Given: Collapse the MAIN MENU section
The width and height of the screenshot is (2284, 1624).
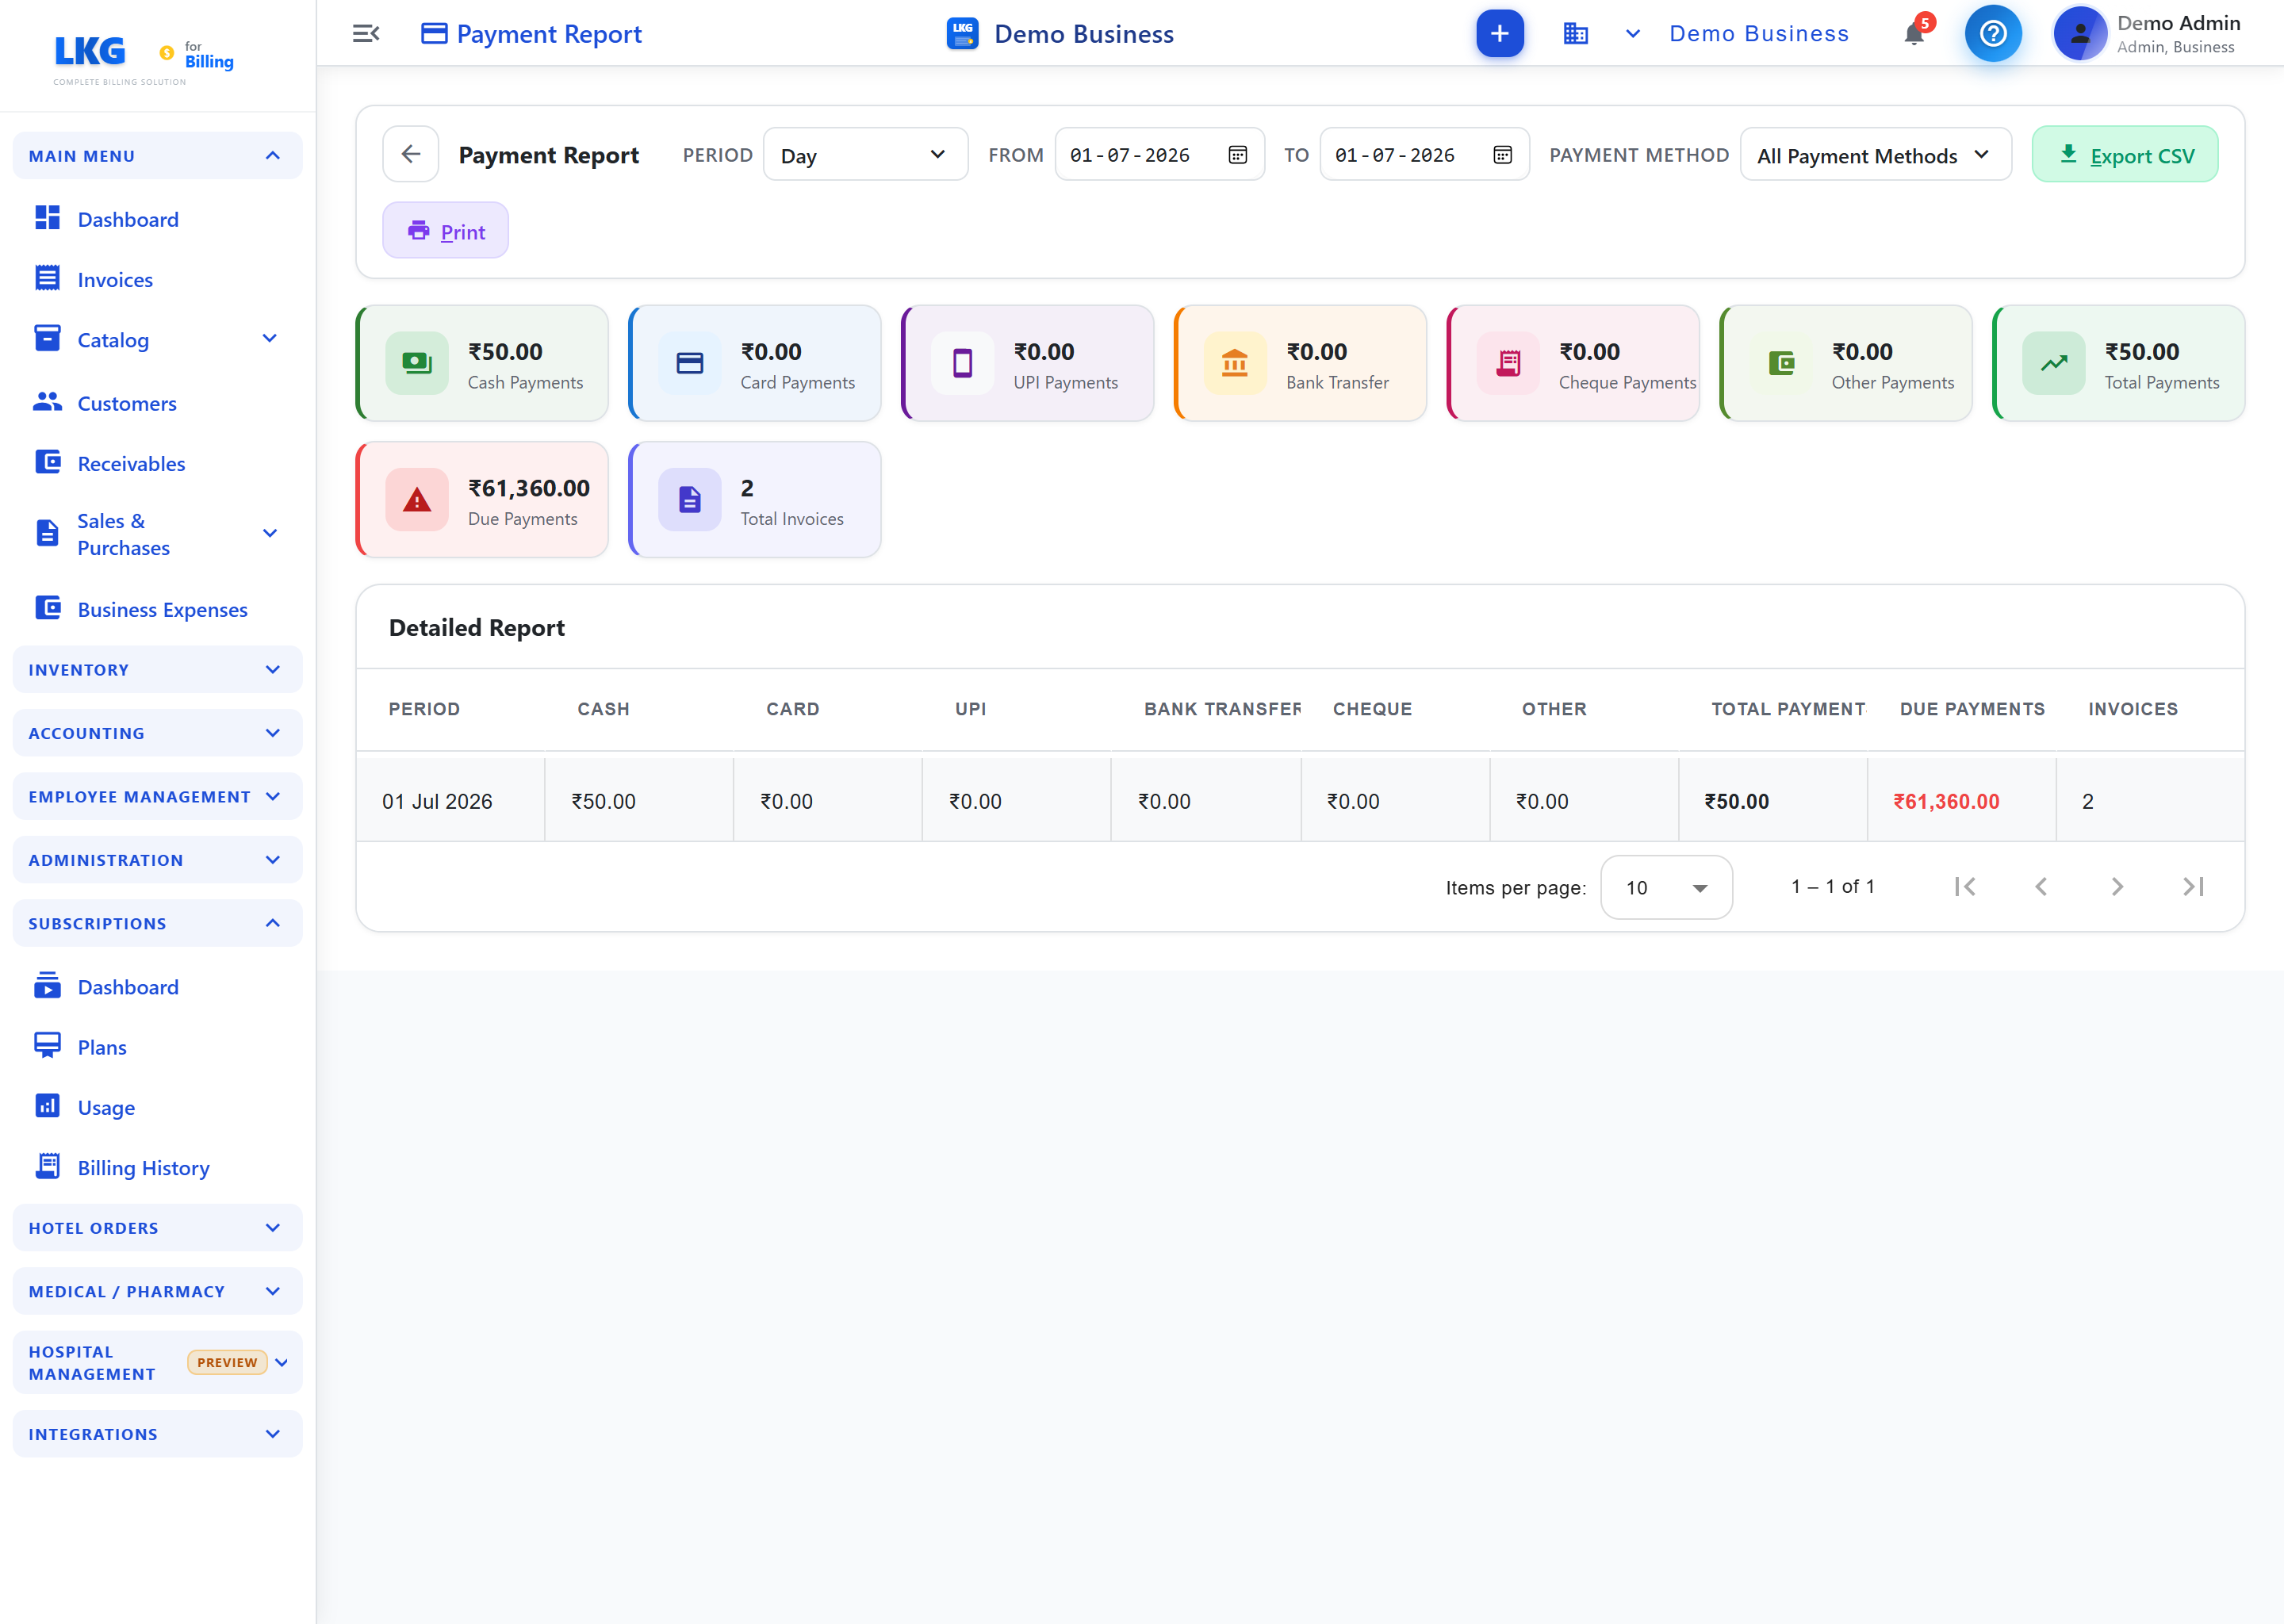Looking at the screenshot, I should tap(157, 156).
